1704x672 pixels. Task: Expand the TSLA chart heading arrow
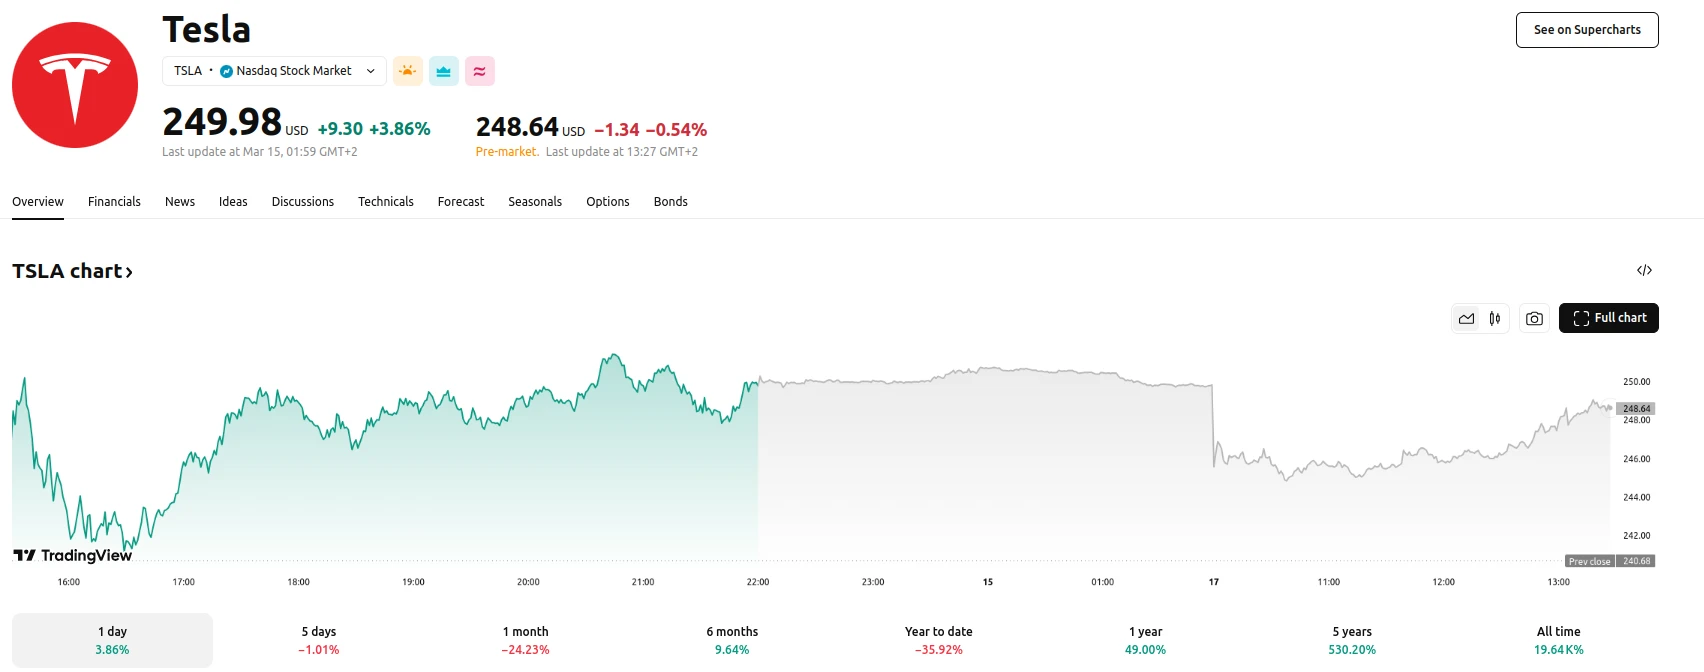(129, 272)
